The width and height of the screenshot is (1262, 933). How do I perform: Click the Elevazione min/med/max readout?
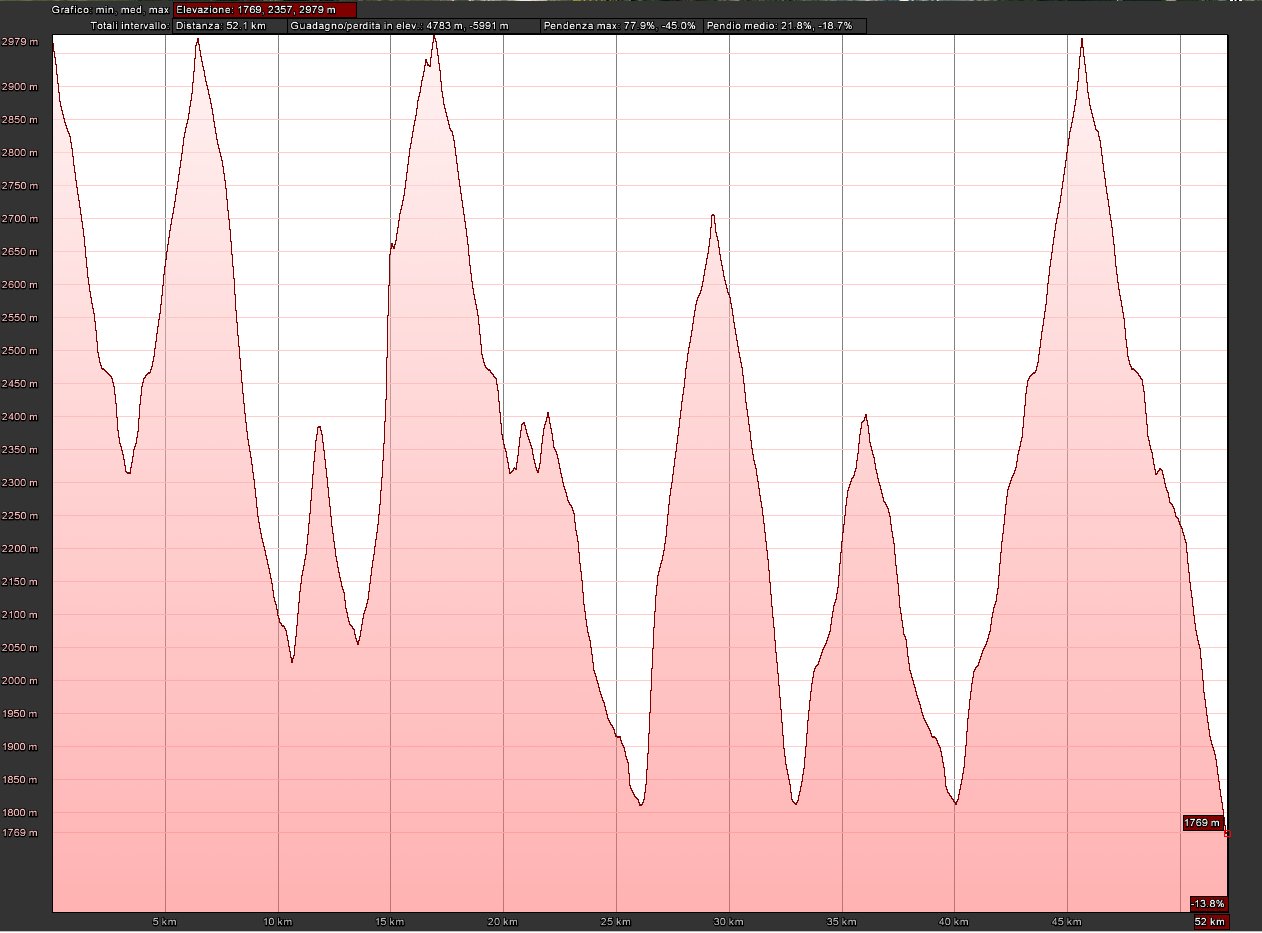click(264, 10)
